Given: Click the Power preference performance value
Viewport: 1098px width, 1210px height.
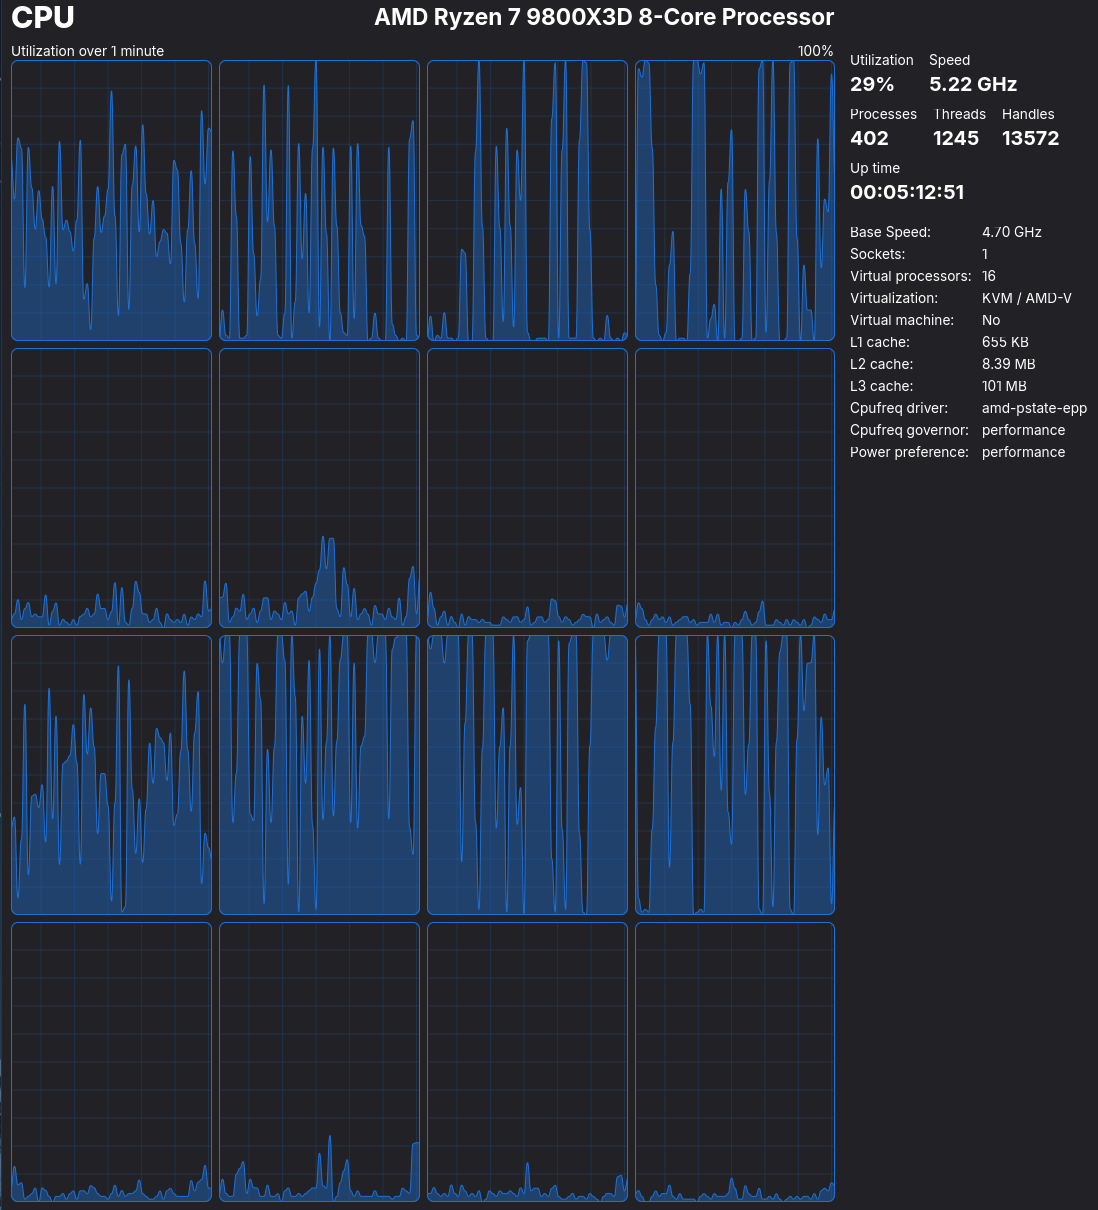Looking at the screenshot, I should click(x=1023, y=452).
